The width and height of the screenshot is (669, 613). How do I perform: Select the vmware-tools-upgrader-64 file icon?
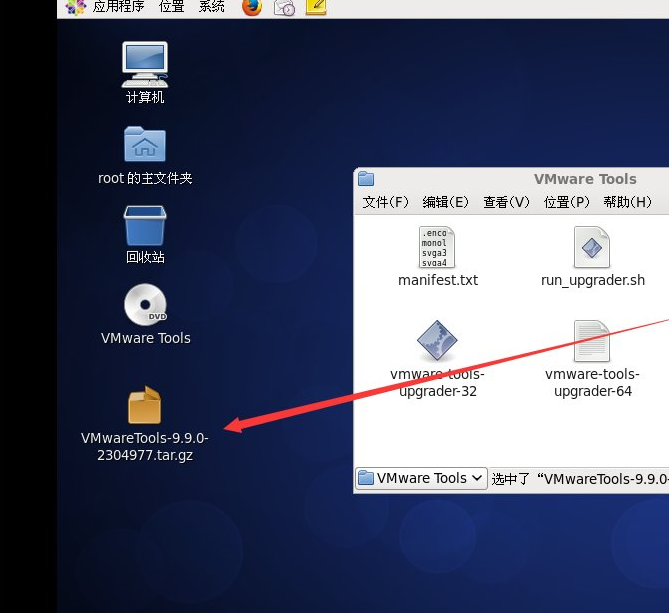pos(592,340)
